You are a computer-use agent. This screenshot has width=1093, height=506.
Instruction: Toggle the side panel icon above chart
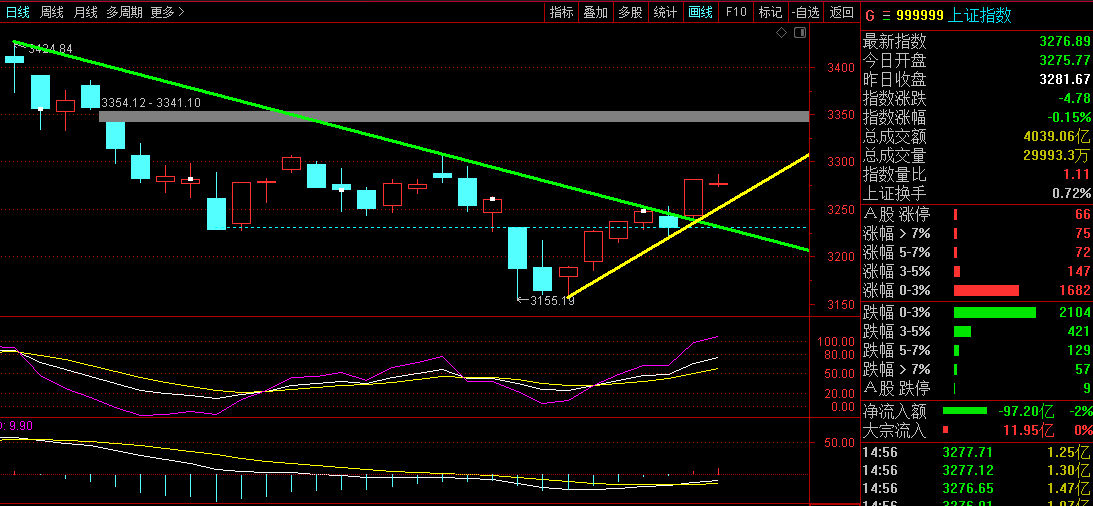[x=799, y=33]
